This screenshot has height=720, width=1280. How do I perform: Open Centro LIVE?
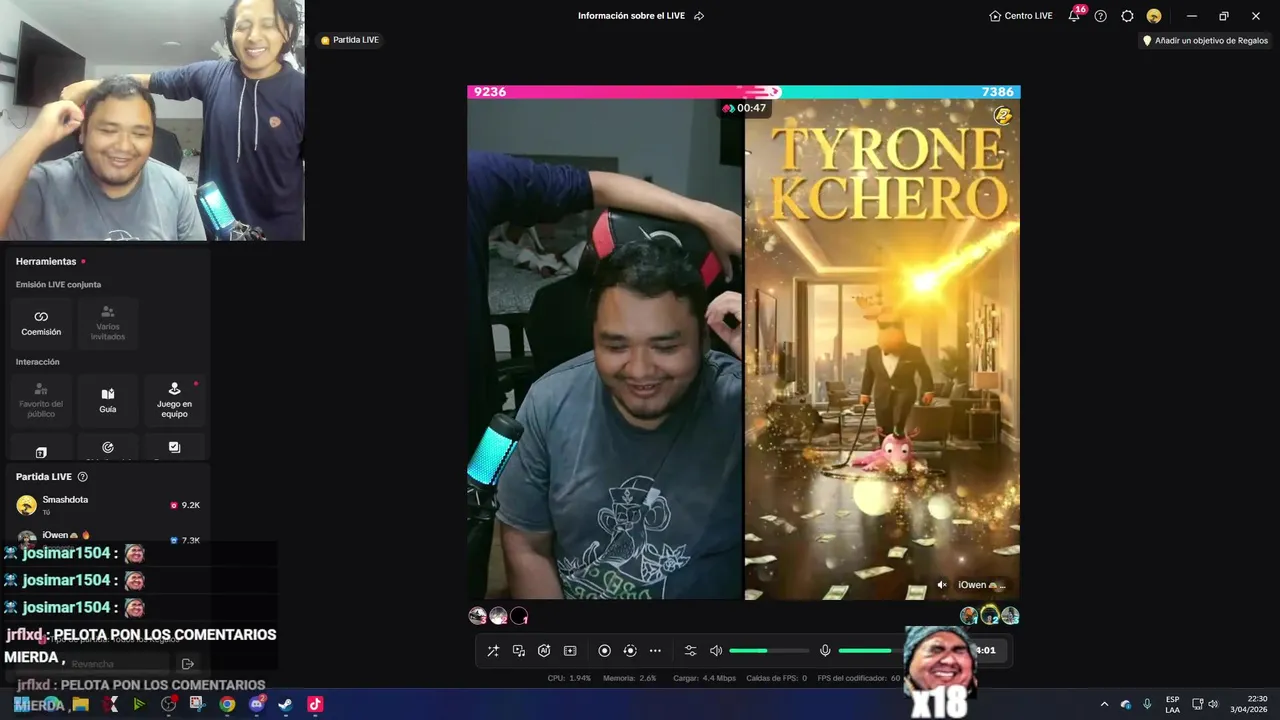(1021, 16)
